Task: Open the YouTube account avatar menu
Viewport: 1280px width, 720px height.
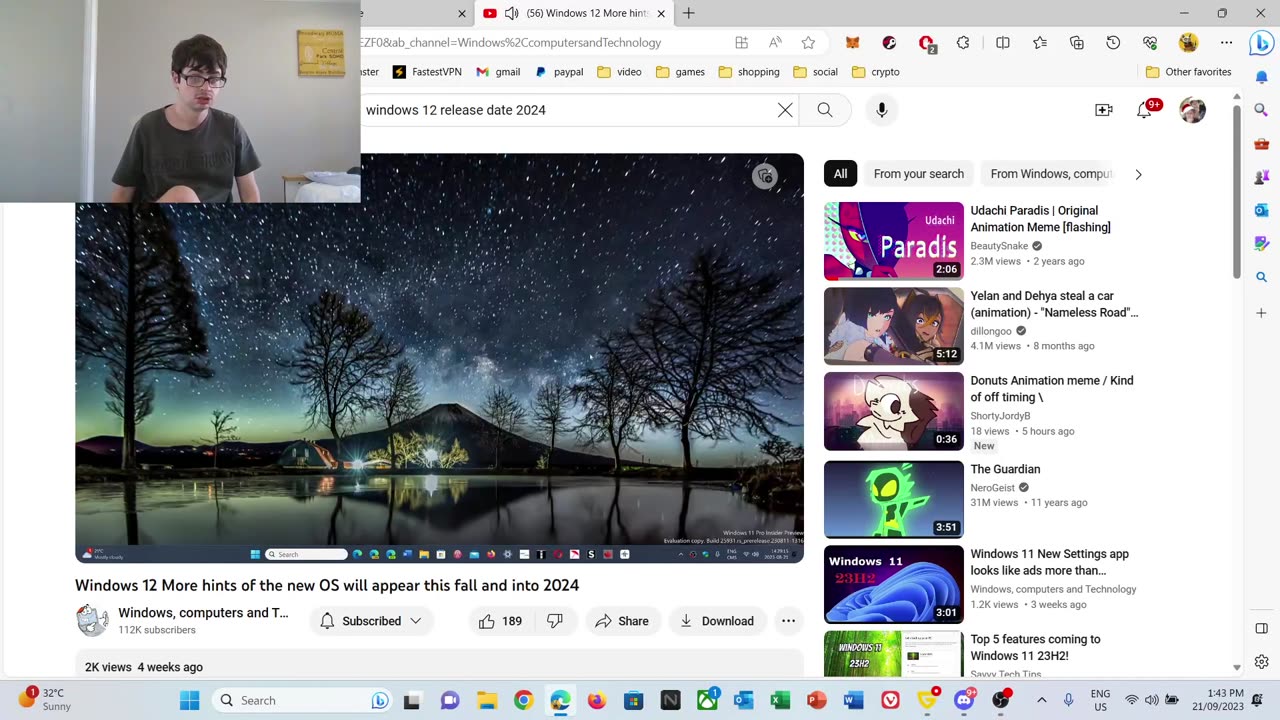Action: [1192, 110]
